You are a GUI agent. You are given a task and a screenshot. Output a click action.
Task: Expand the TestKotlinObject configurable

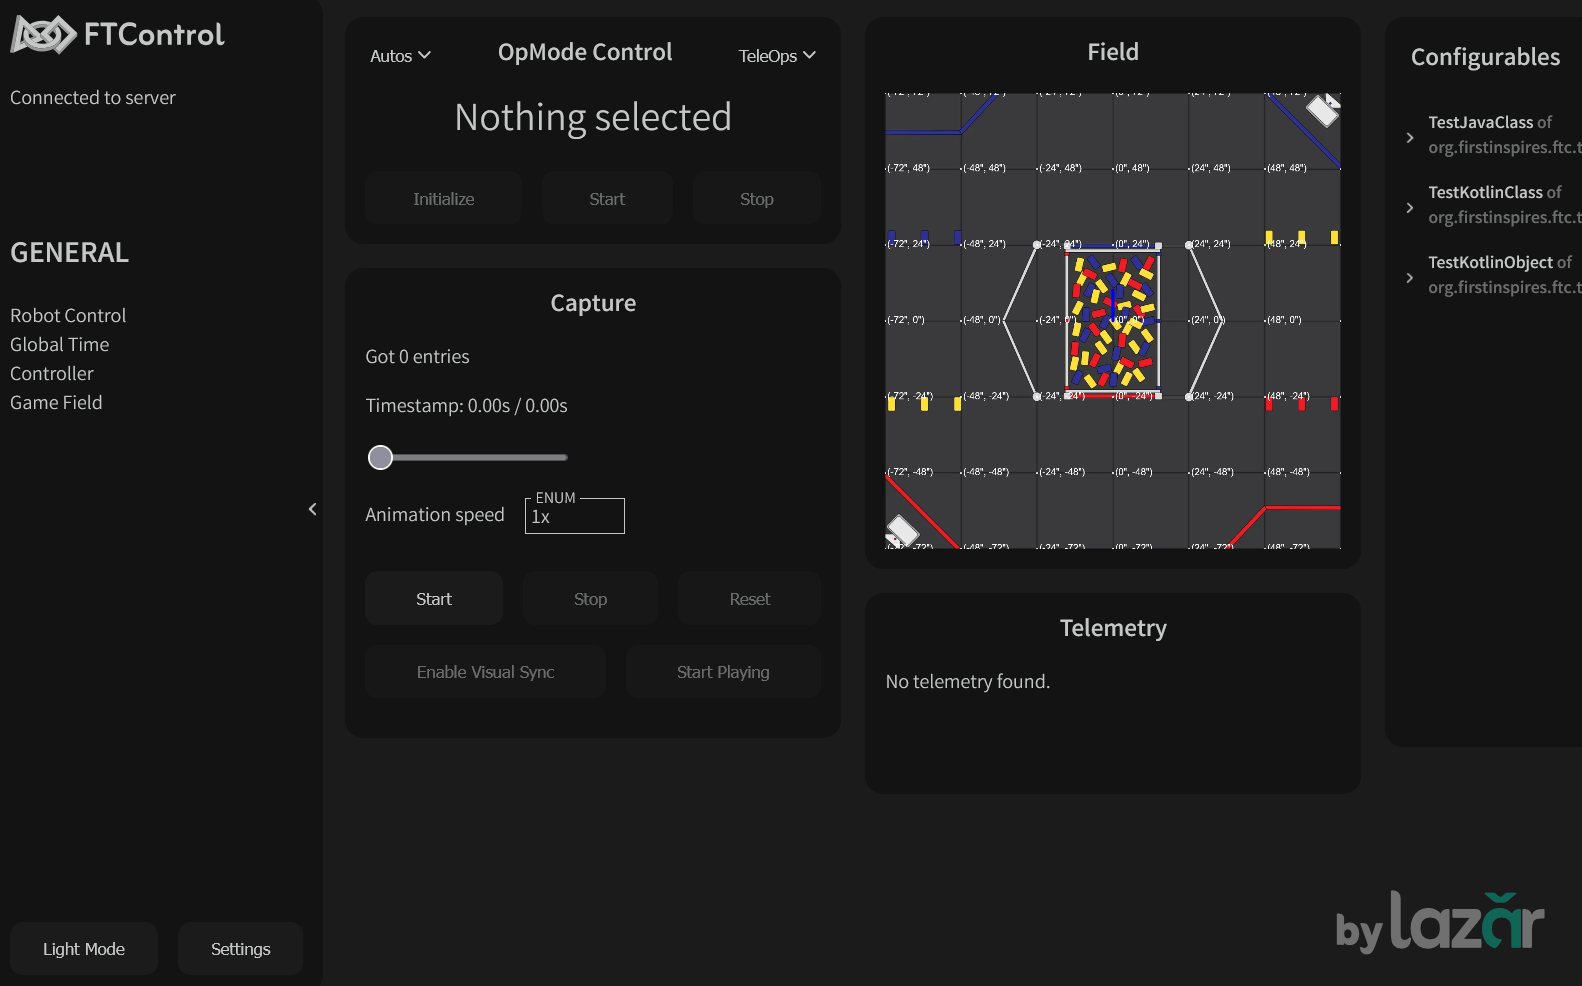point(1410,277)
